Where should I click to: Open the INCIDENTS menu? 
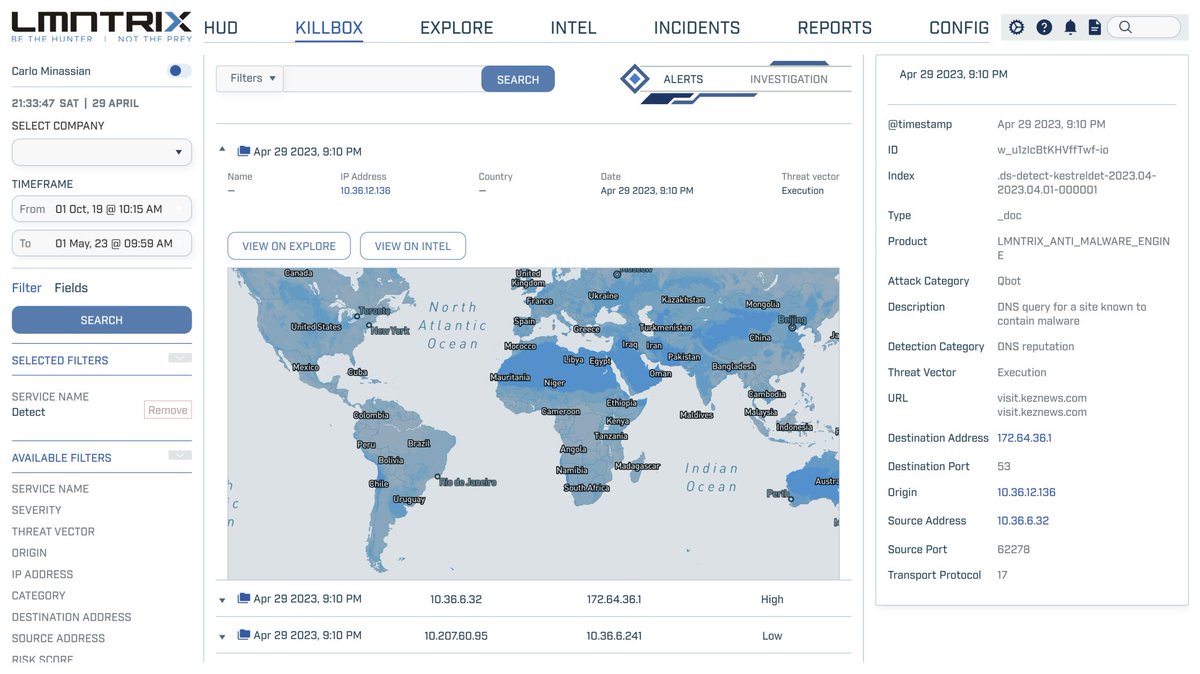pos(697,28)
